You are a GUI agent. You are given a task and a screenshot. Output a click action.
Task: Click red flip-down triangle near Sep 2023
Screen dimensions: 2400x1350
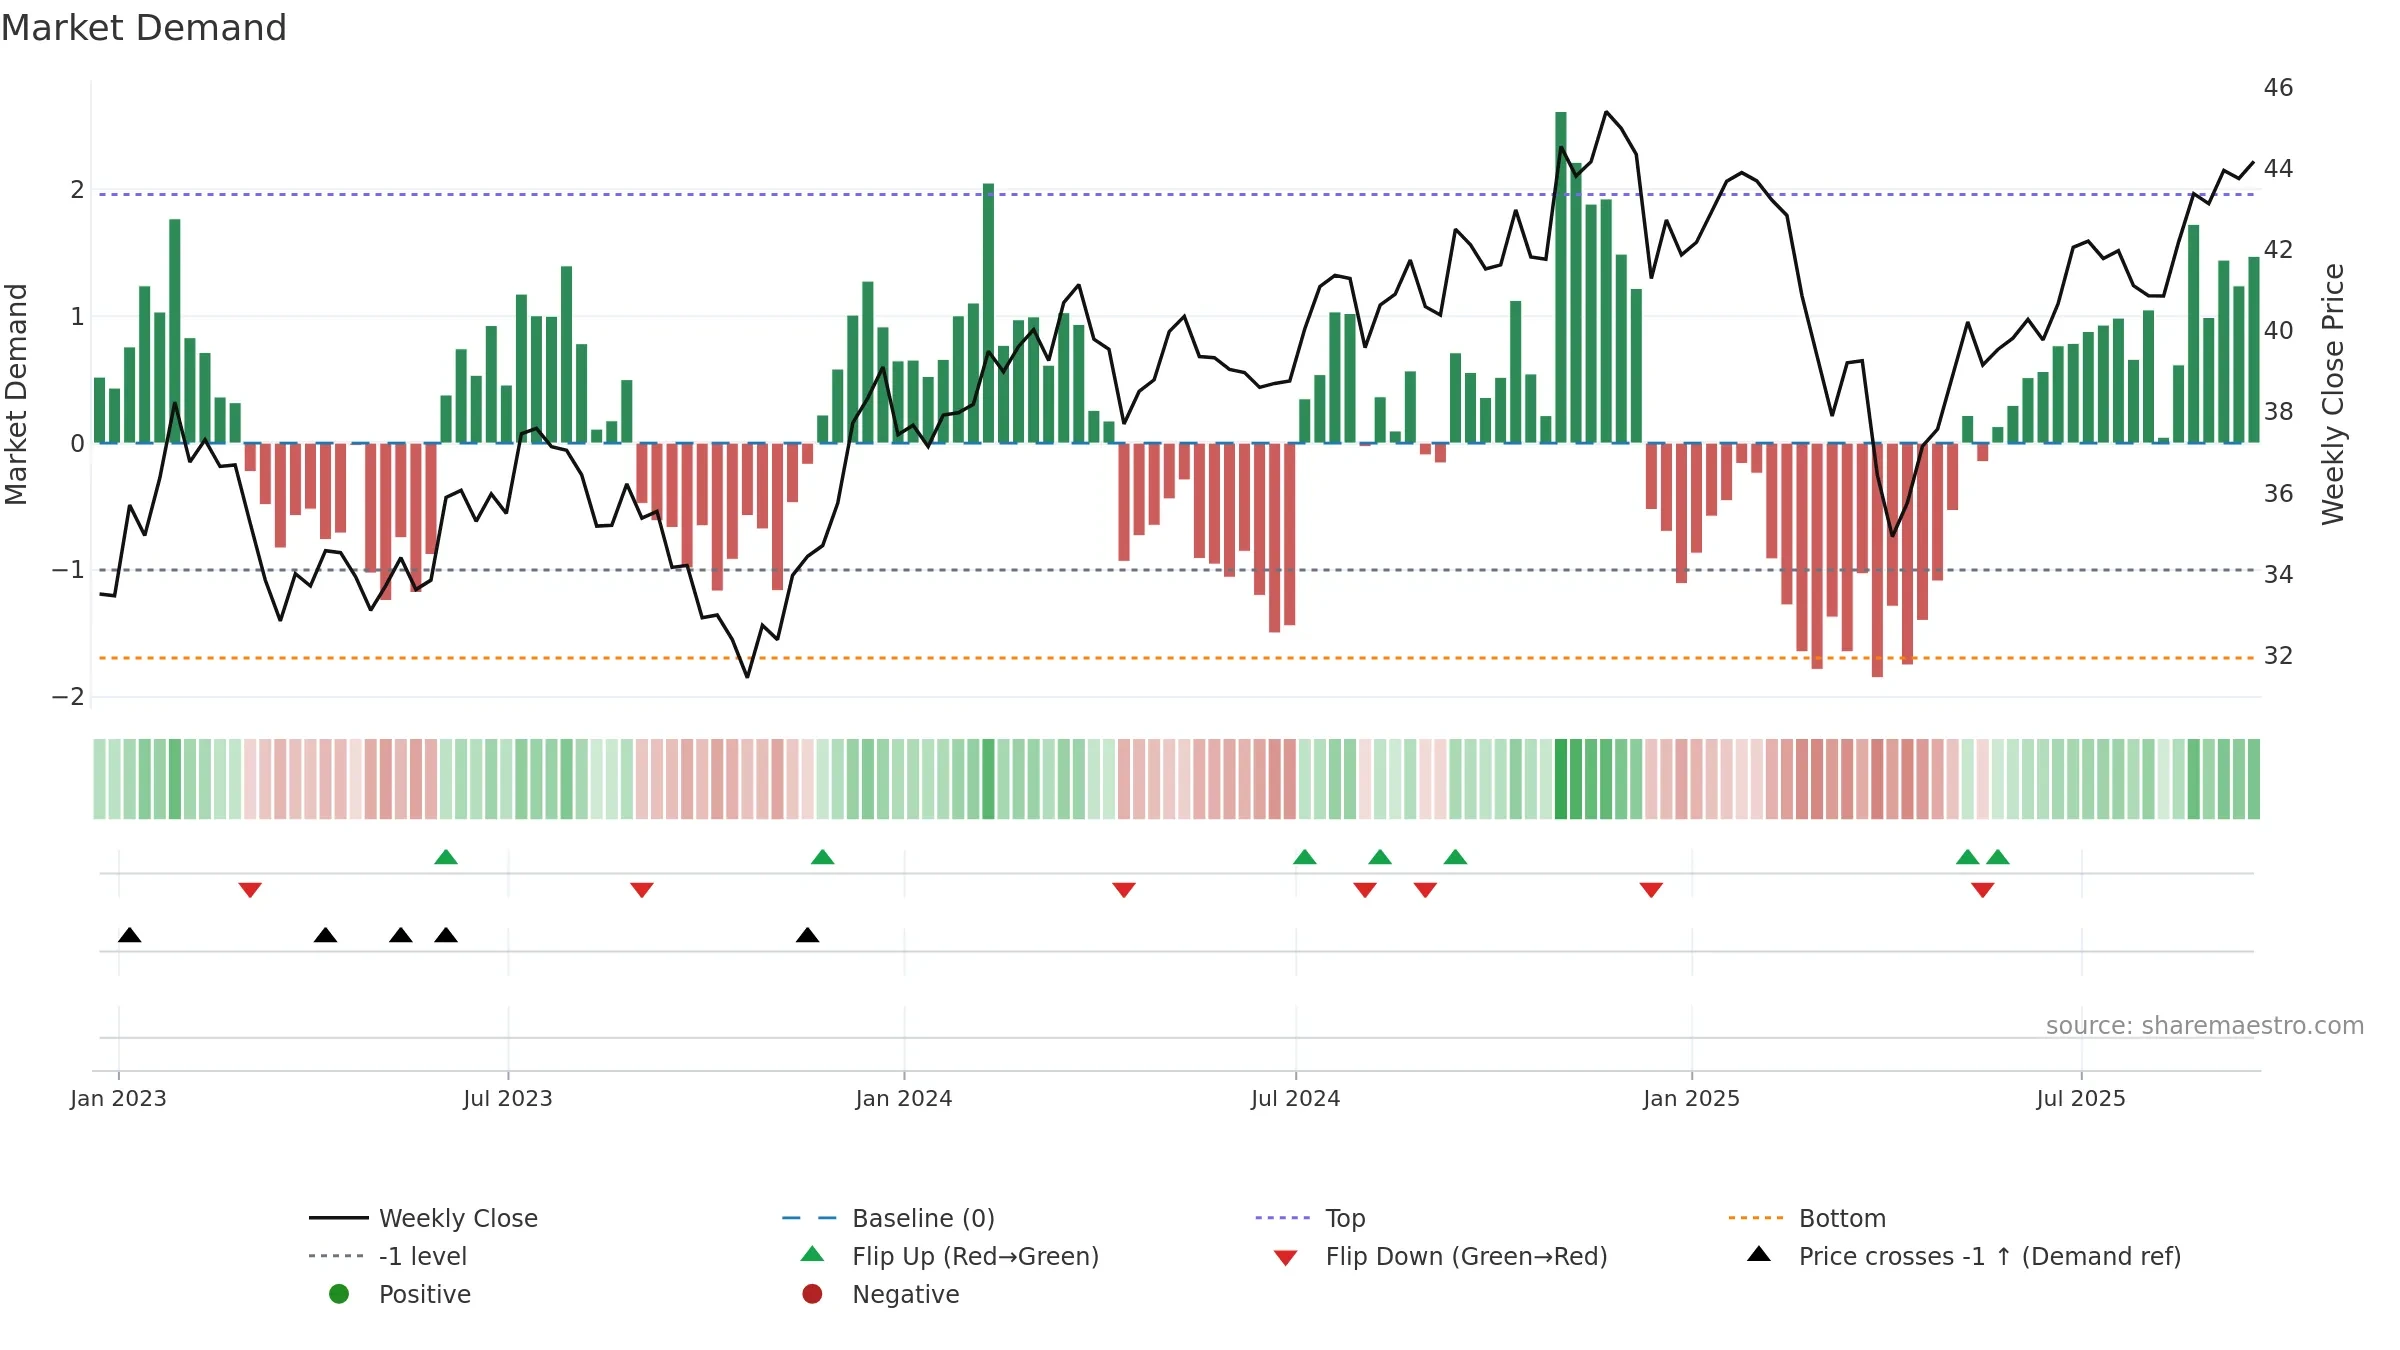tap(642, 890)
